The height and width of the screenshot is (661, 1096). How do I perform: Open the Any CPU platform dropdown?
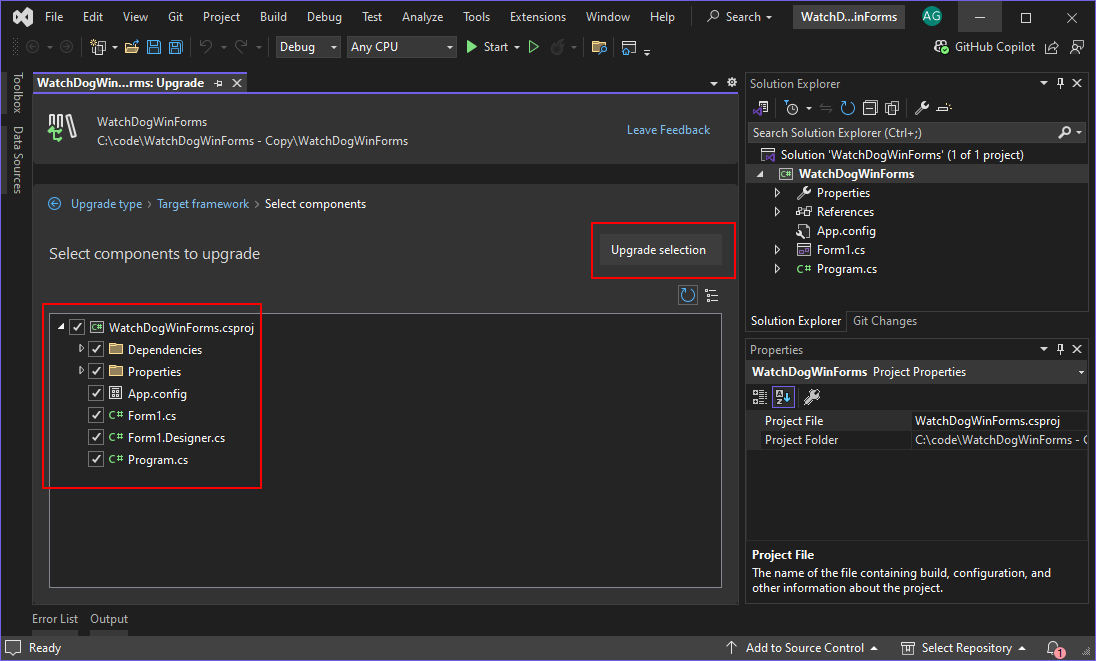coord(401,47)
